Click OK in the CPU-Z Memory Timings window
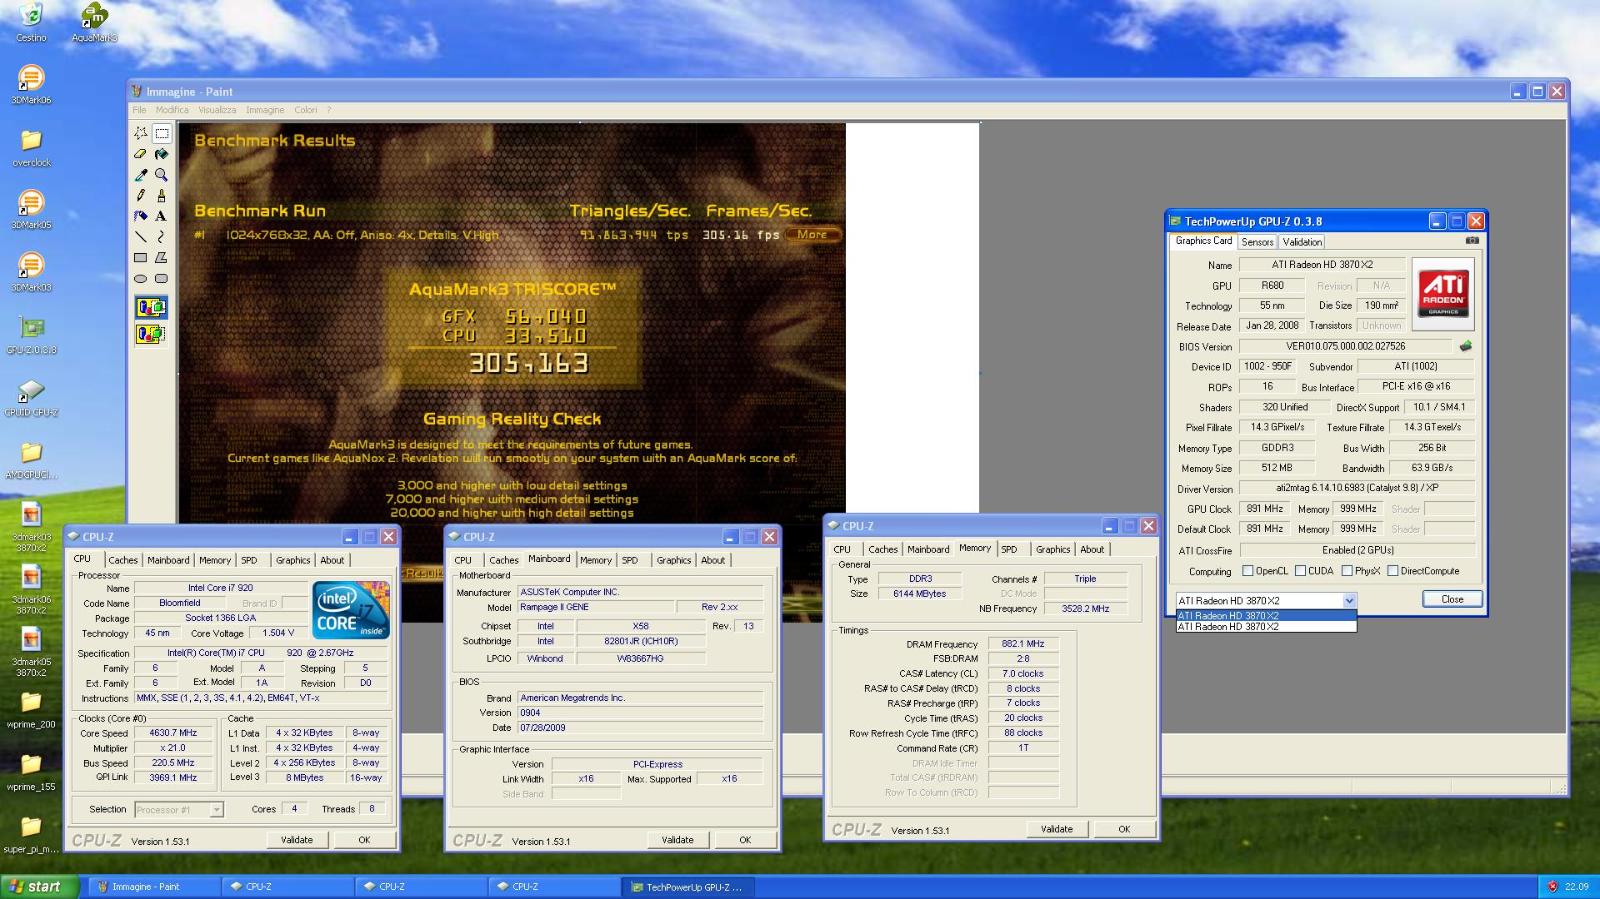1600x899 pixels. 1124,829
